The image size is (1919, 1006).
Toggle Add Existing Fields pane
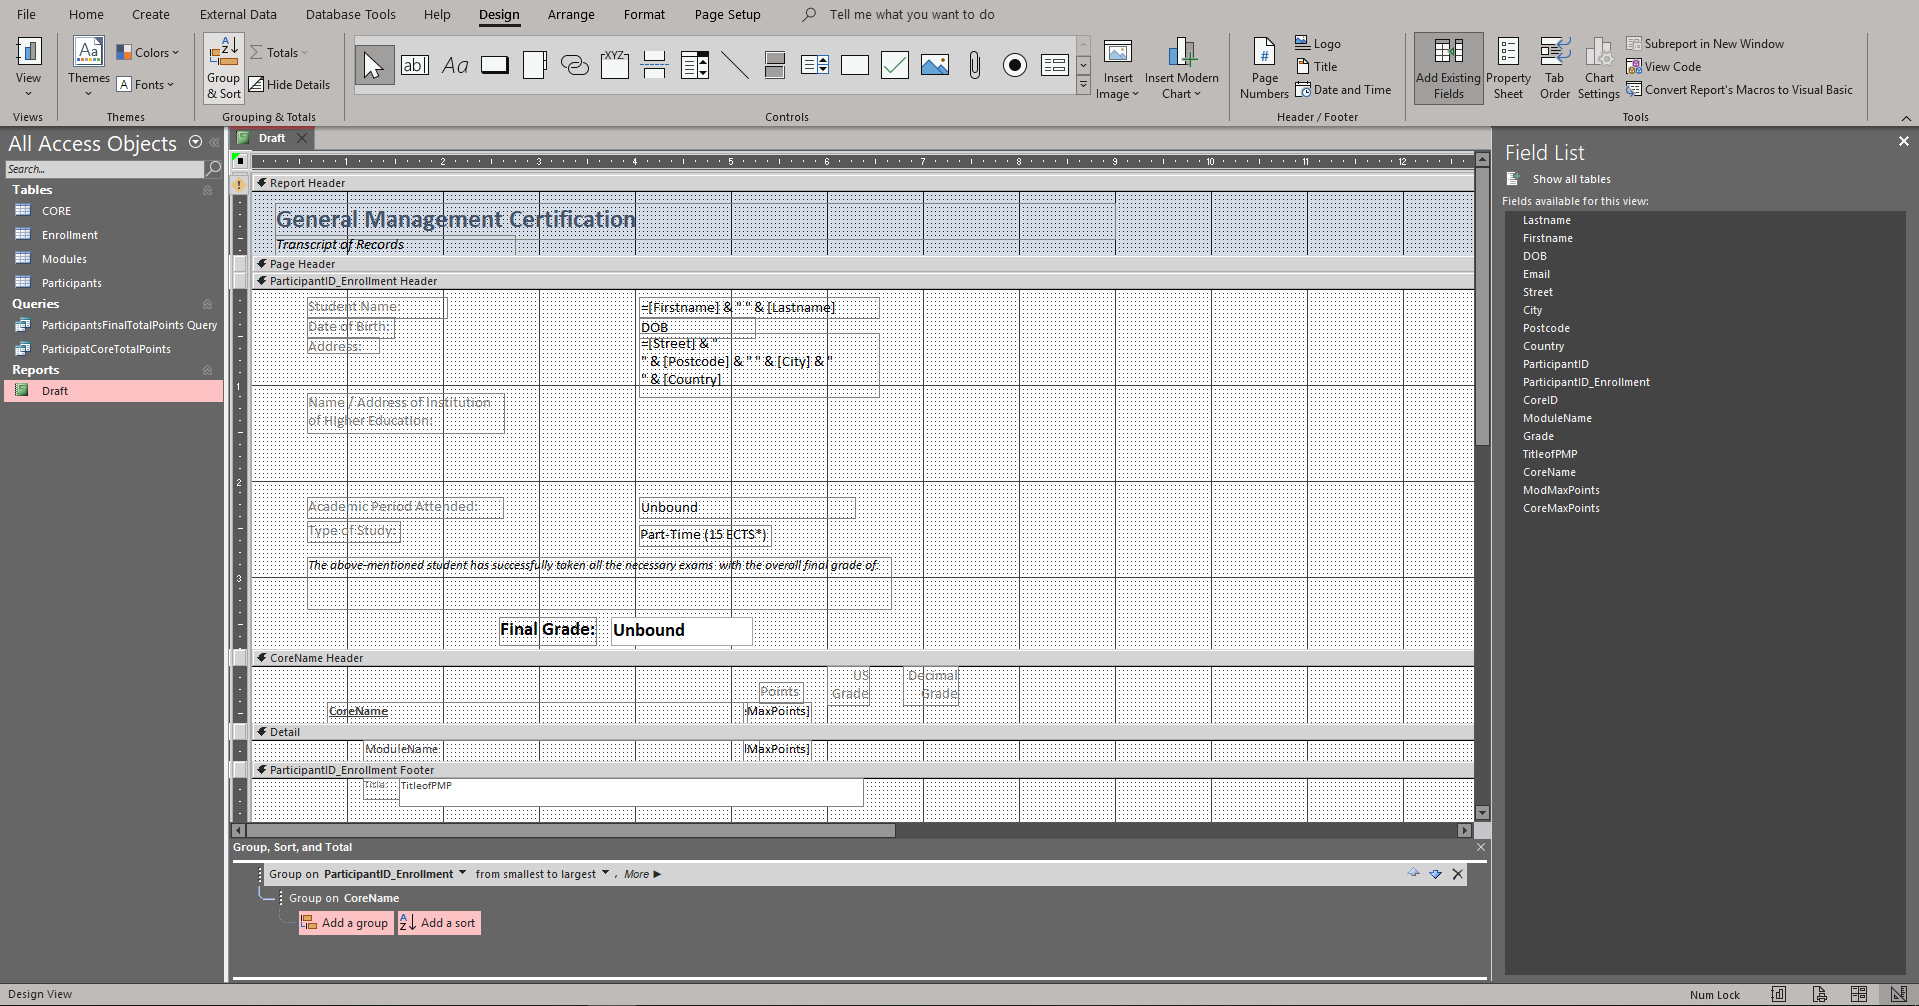coord(1448,68)
